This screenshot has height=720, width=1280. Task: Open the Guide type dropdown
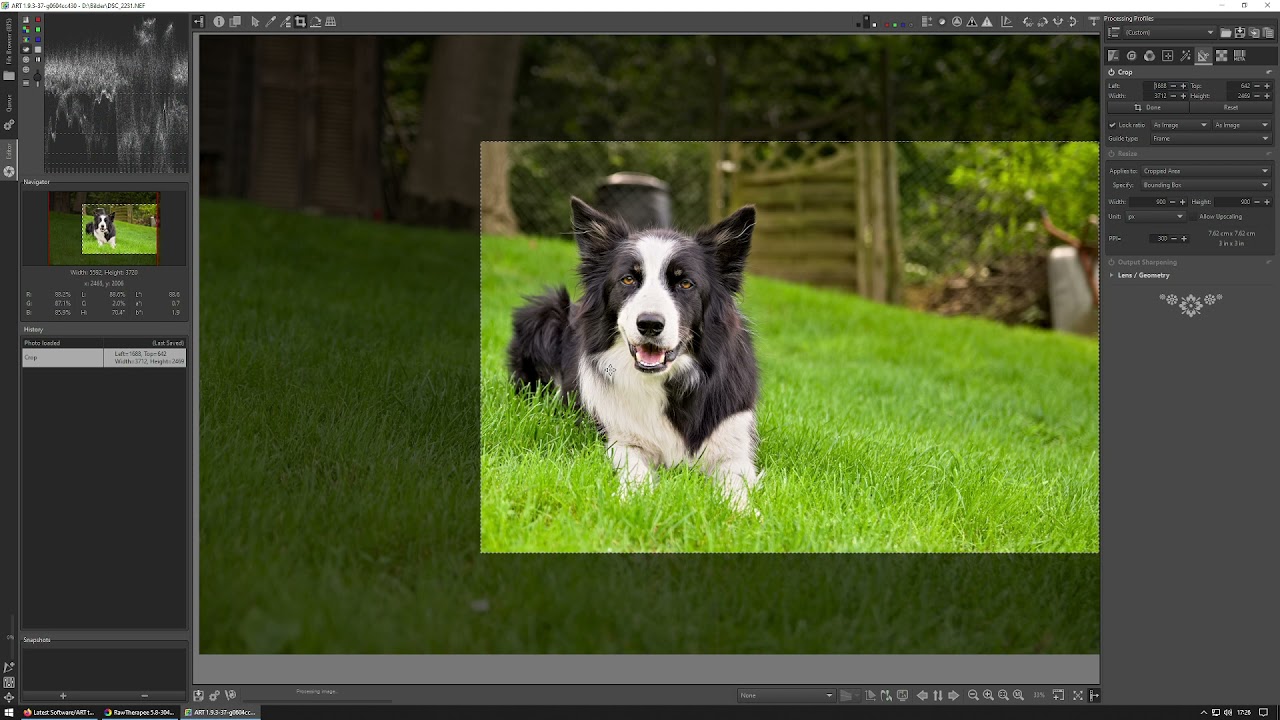pyautogui.click(x=1210, y=138)
